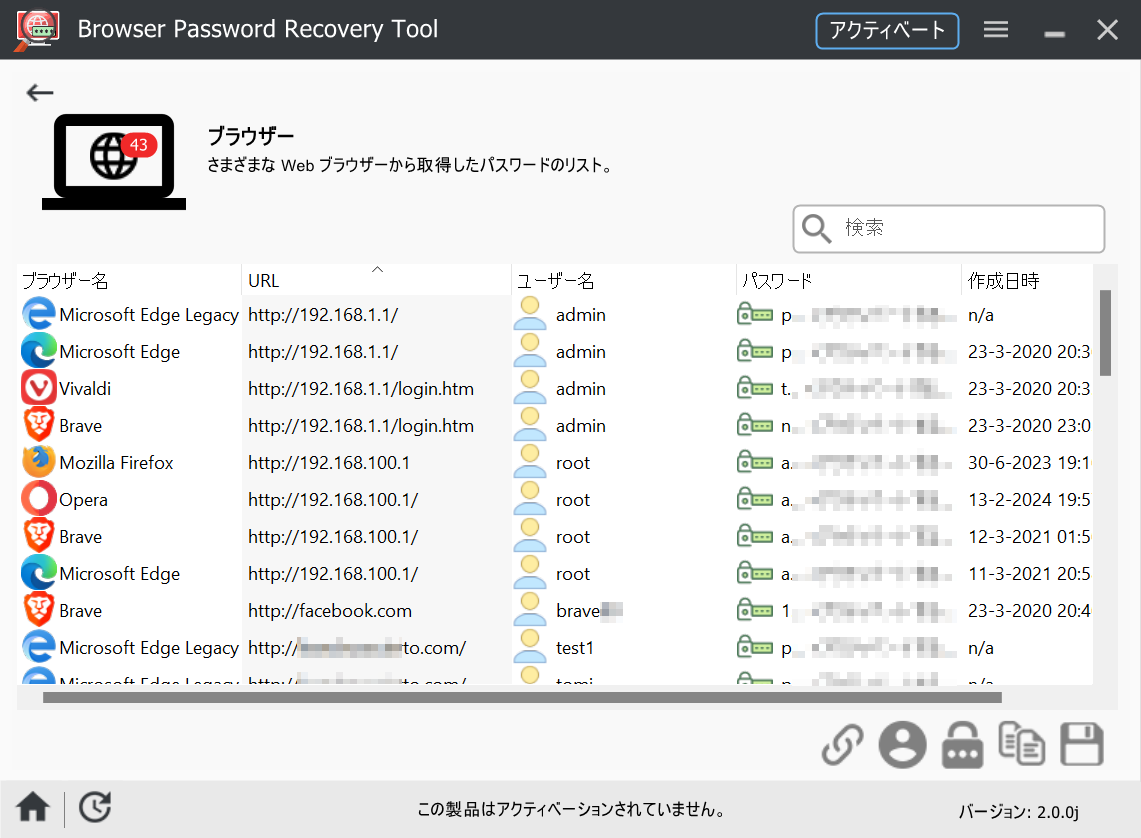Click the horizontal scrollbar of the table
This screenshot has height=838, width=1141.
522,698
